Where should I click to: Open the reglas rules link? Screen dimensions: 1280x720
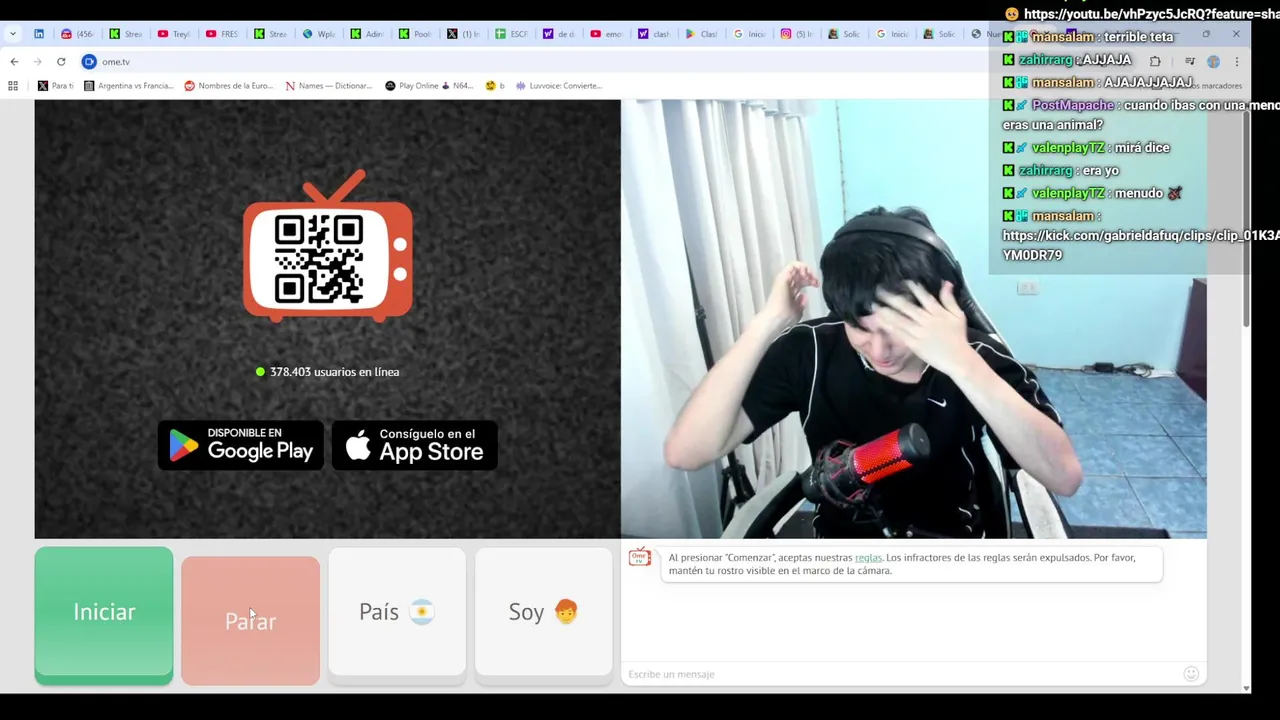[x=868, y=558]
